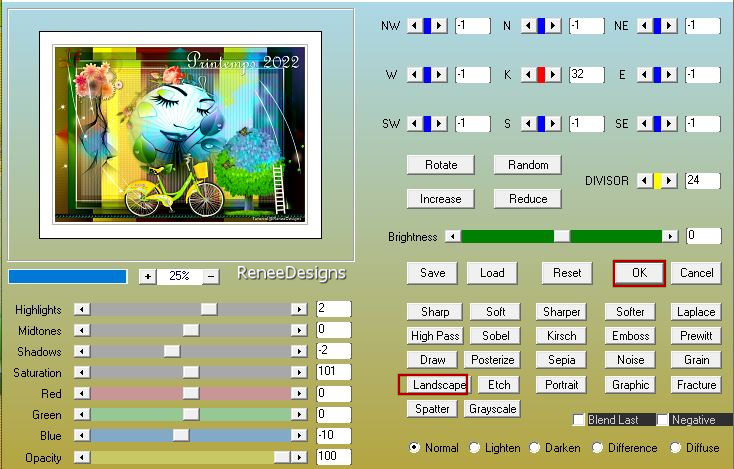Viewport: 734px width, 469px height.
Task: Apply the Emboss preset
Action: (x=630, y=336)
